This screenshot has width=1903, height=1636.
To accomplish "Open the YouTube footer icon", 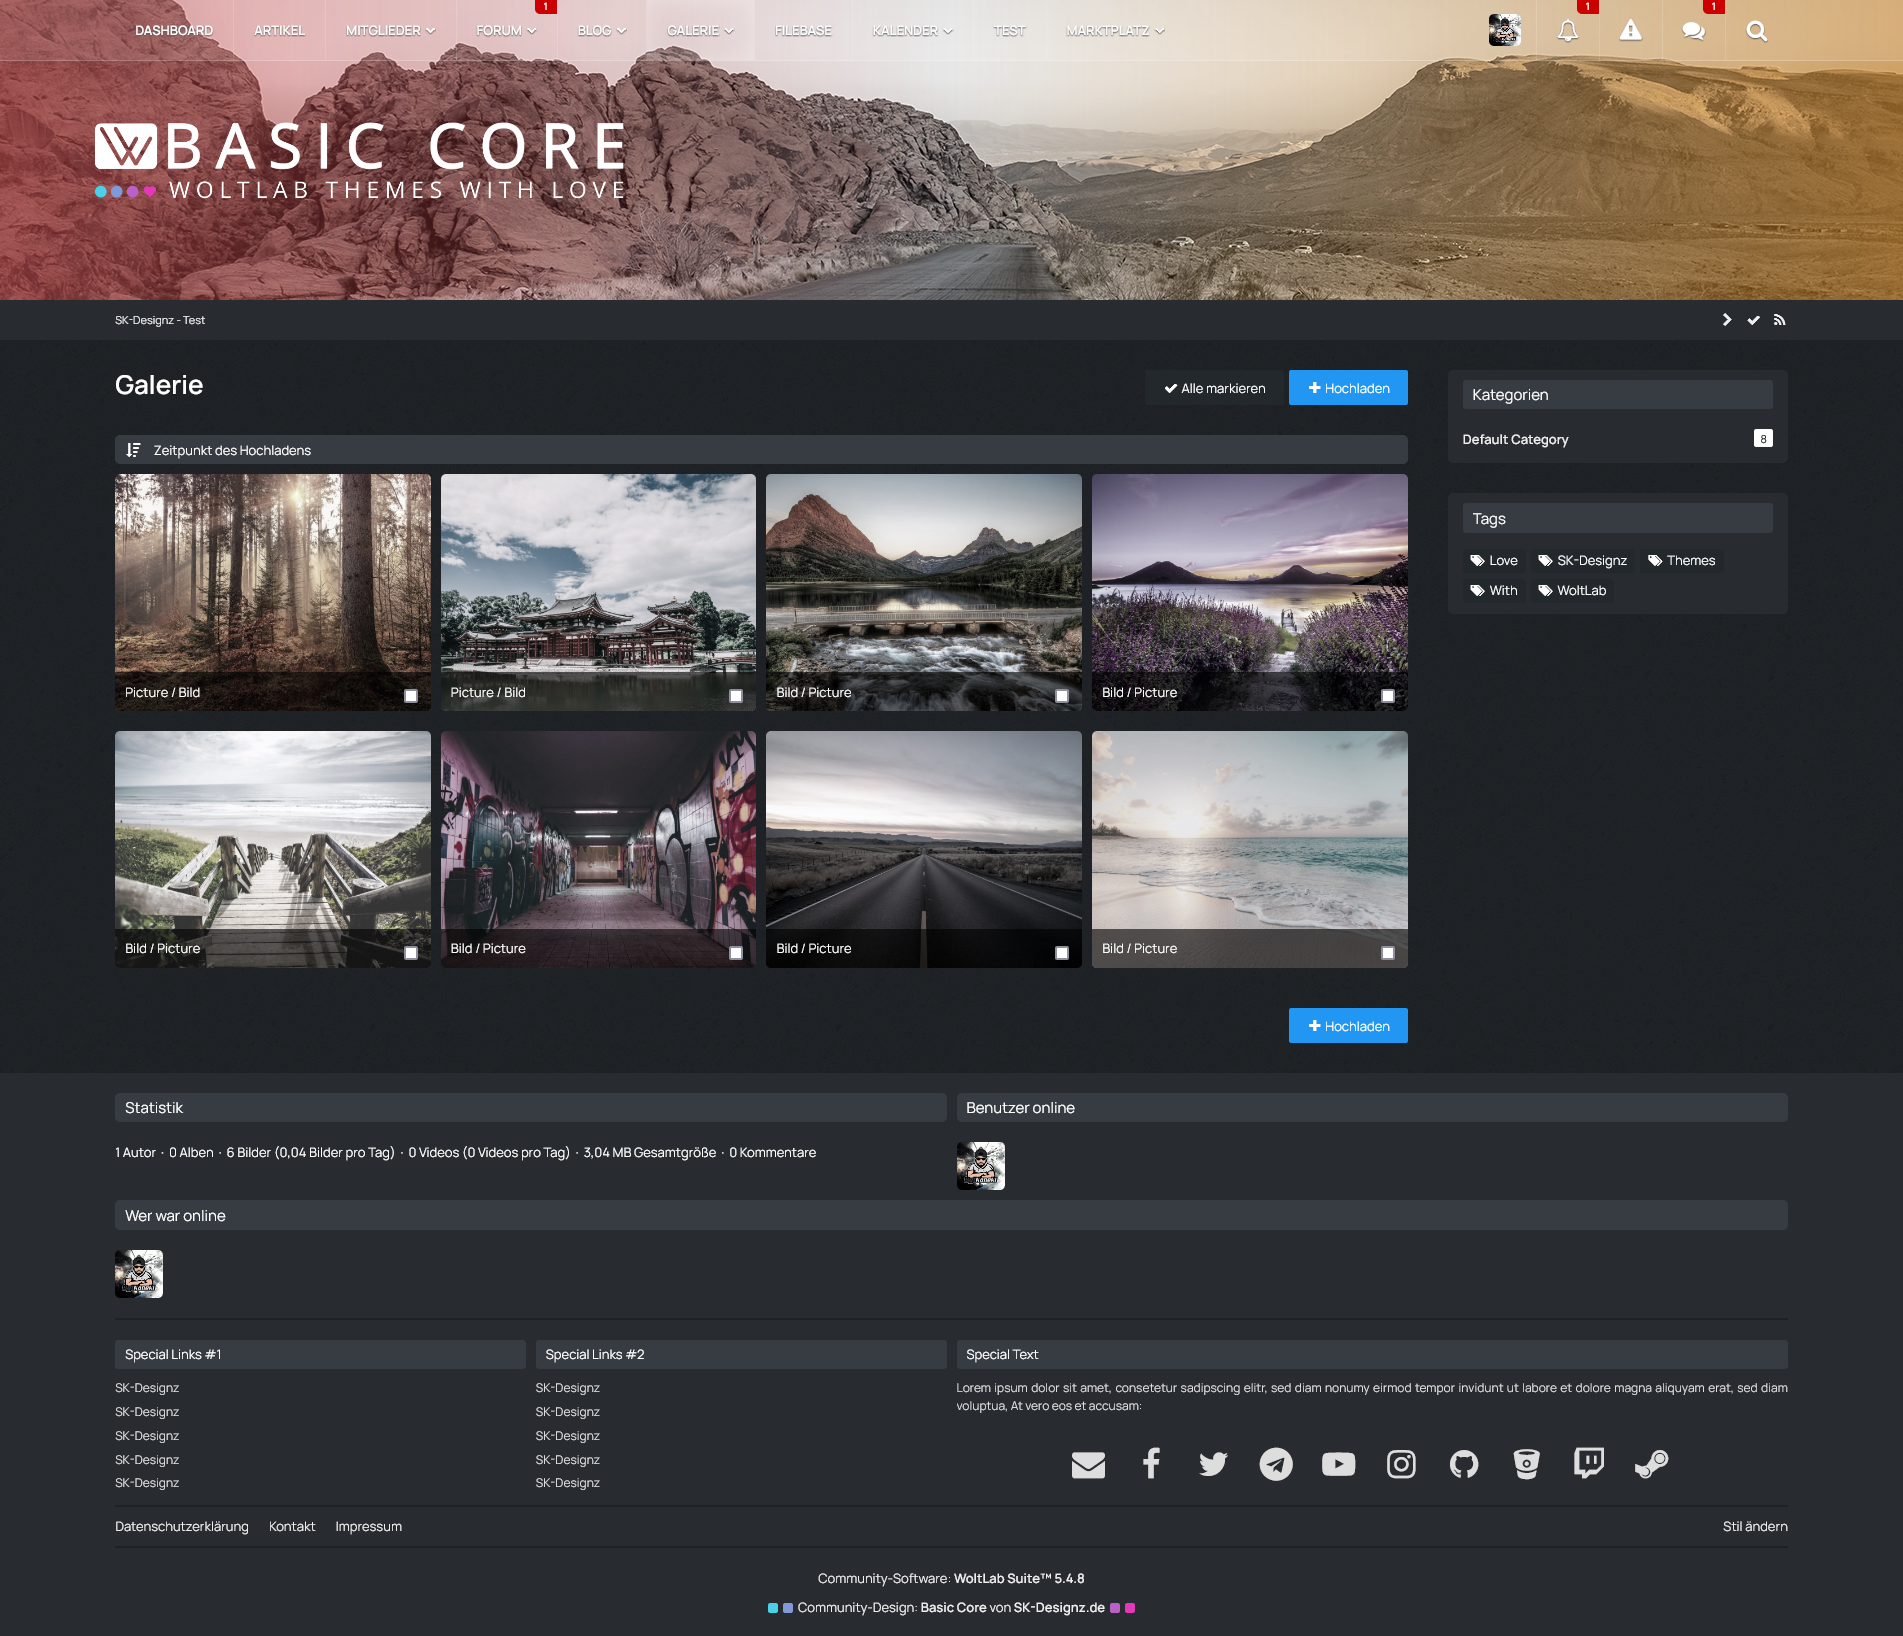I will pos(1338,1464).
